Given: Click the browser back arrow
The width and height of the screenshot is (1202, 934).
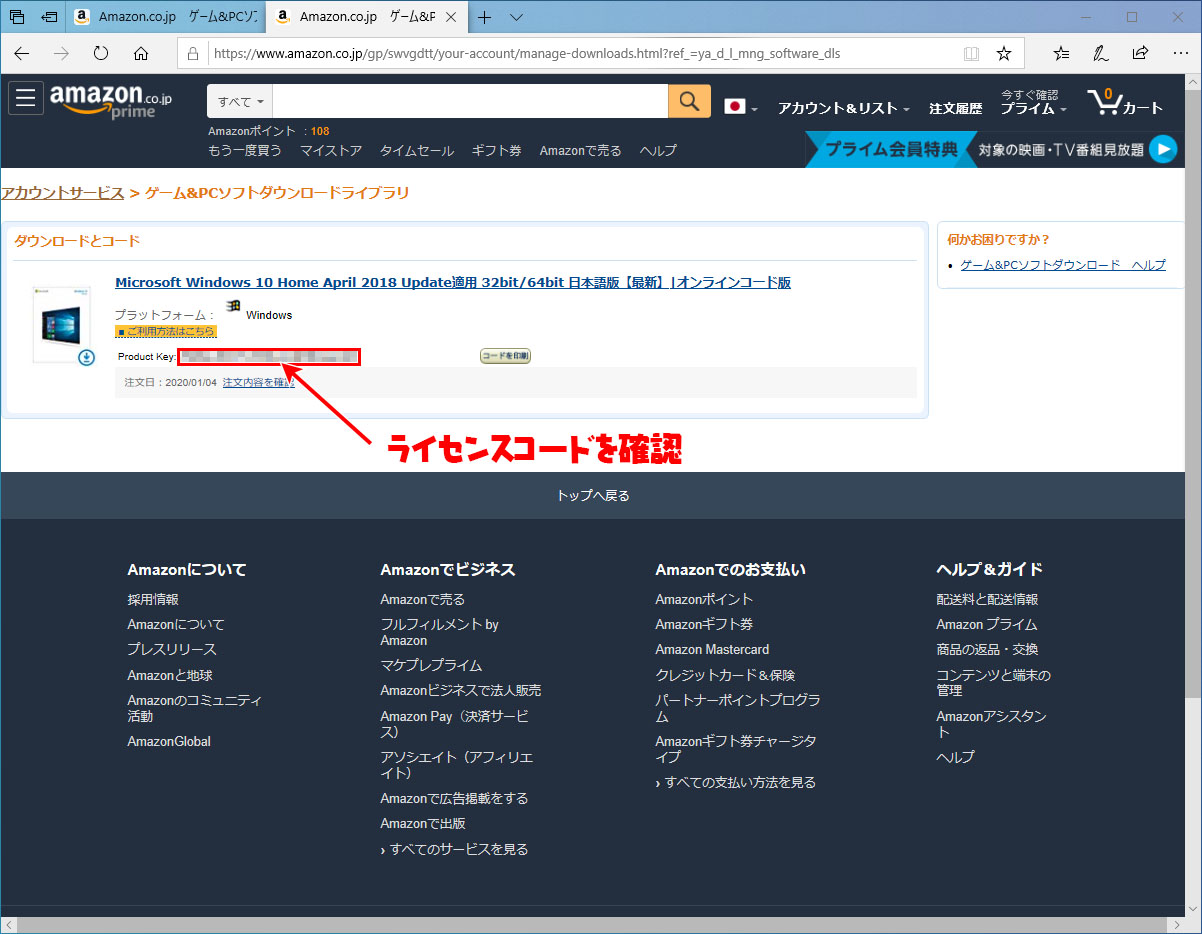Looking at the screenshot, I should [22, 54].
